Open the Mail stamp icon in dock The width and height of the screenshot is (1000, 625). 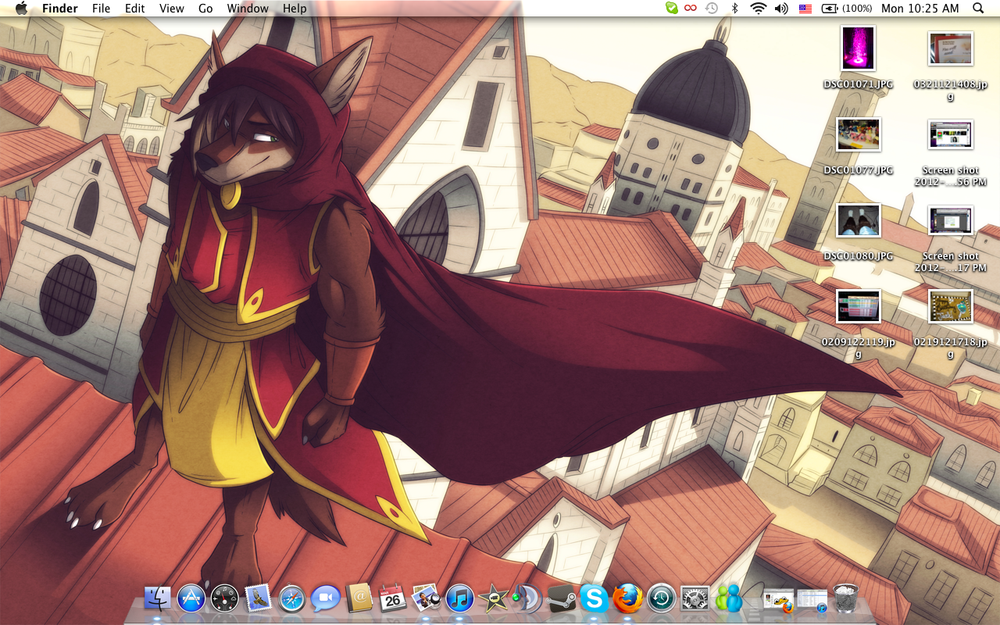click(258, 598)
